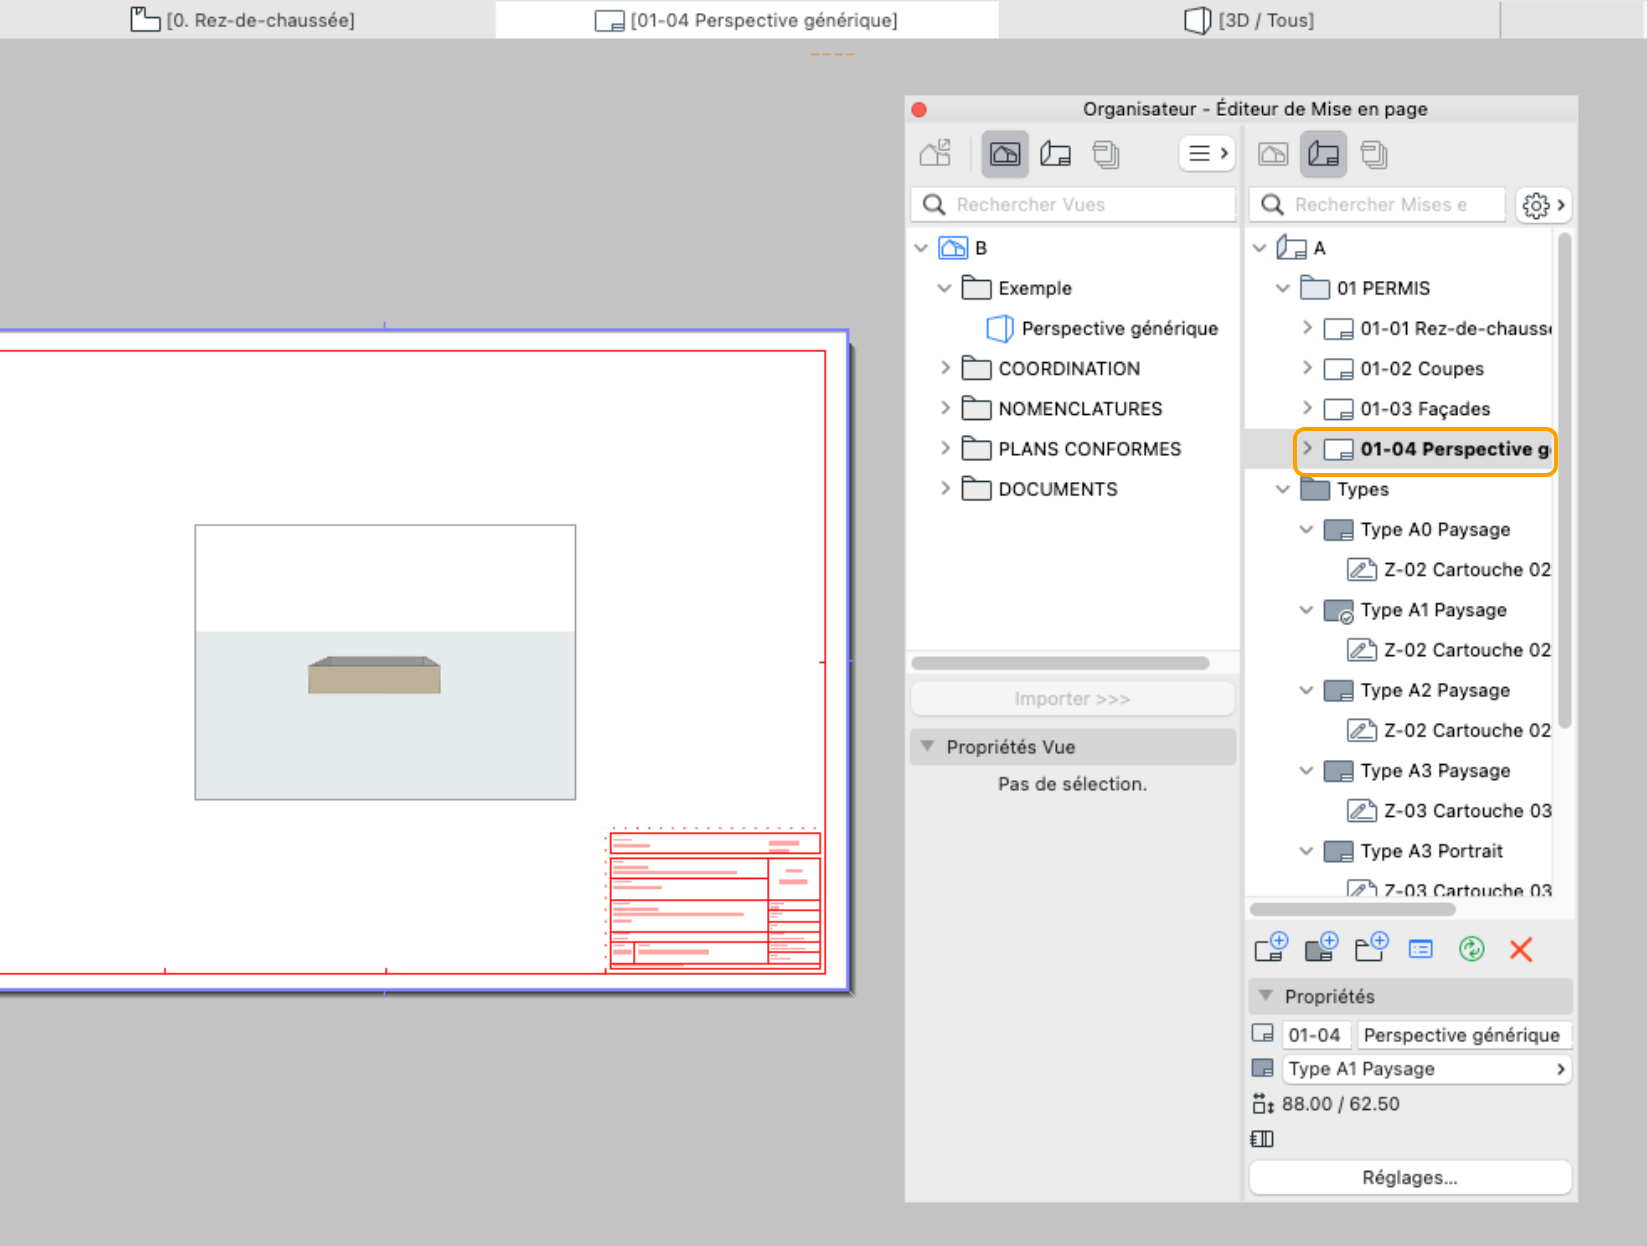Click the New Master Layout icon
Screen dimensions: 1647x1246
[x=1321, y=947]
